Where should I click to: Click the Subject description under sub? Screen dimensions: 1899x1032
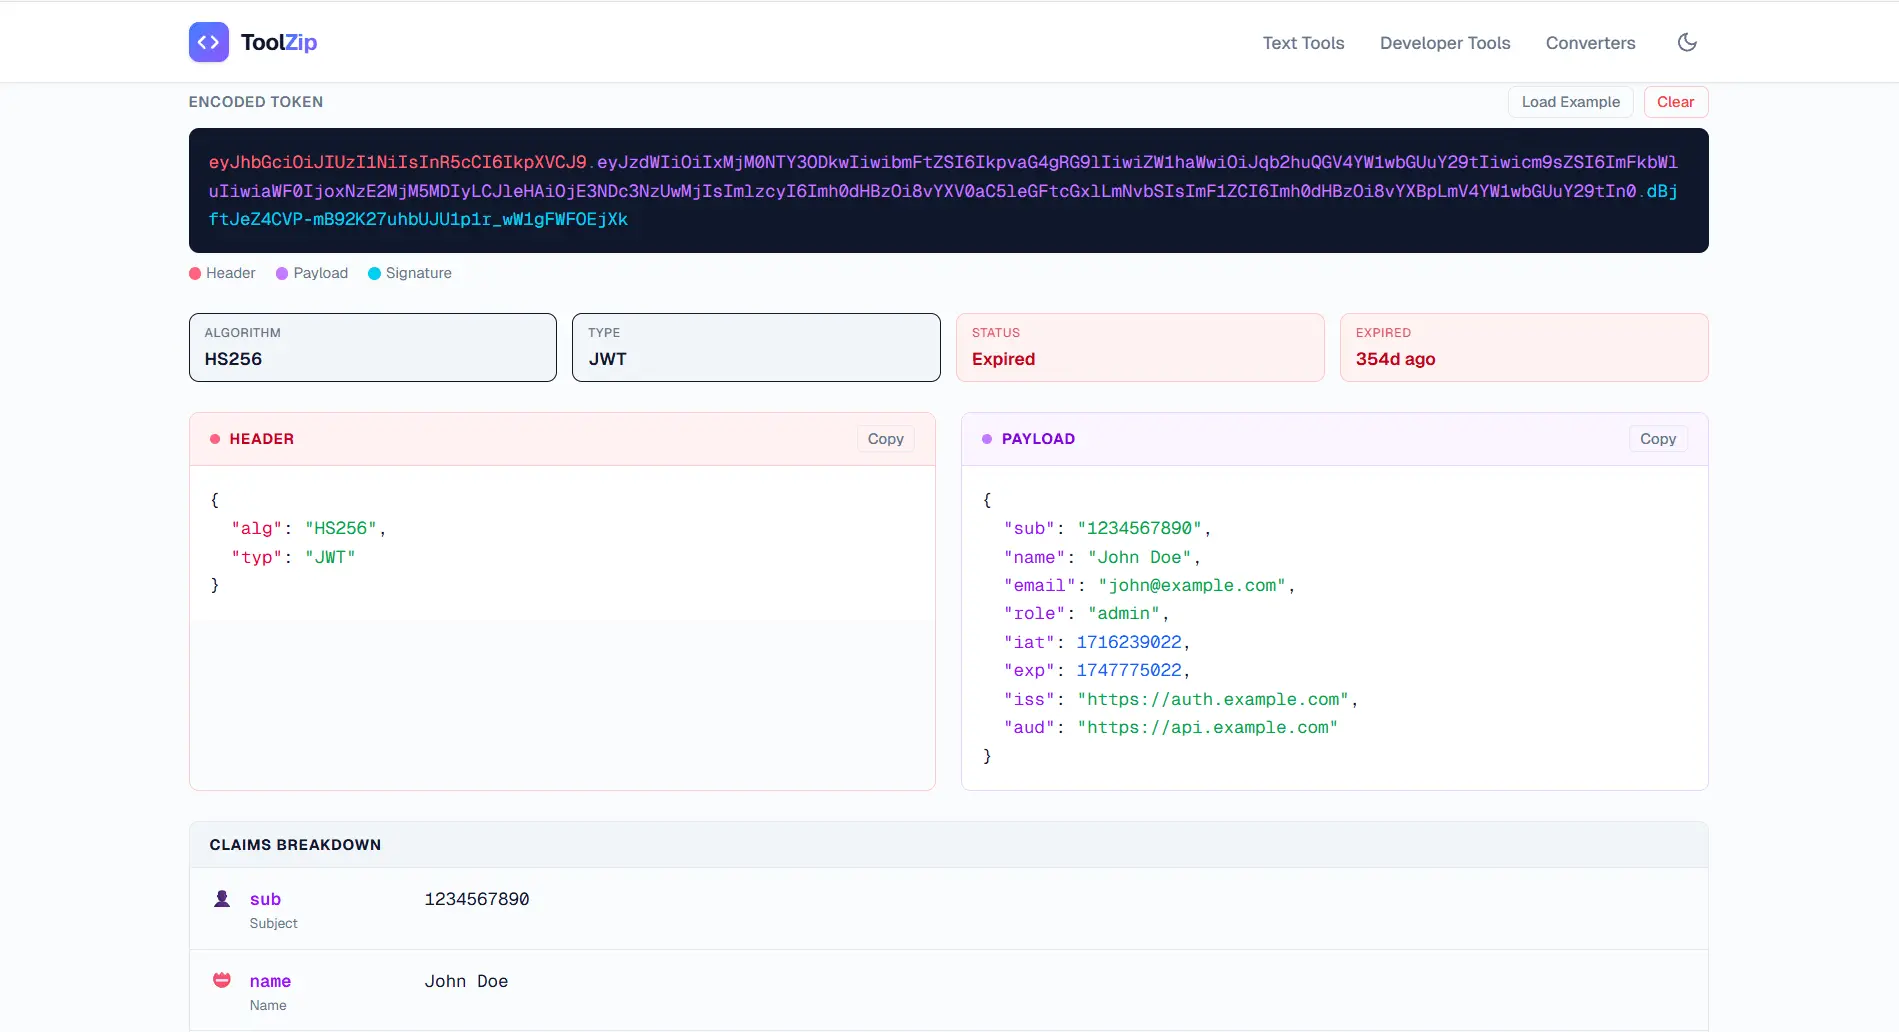(274, 923)
